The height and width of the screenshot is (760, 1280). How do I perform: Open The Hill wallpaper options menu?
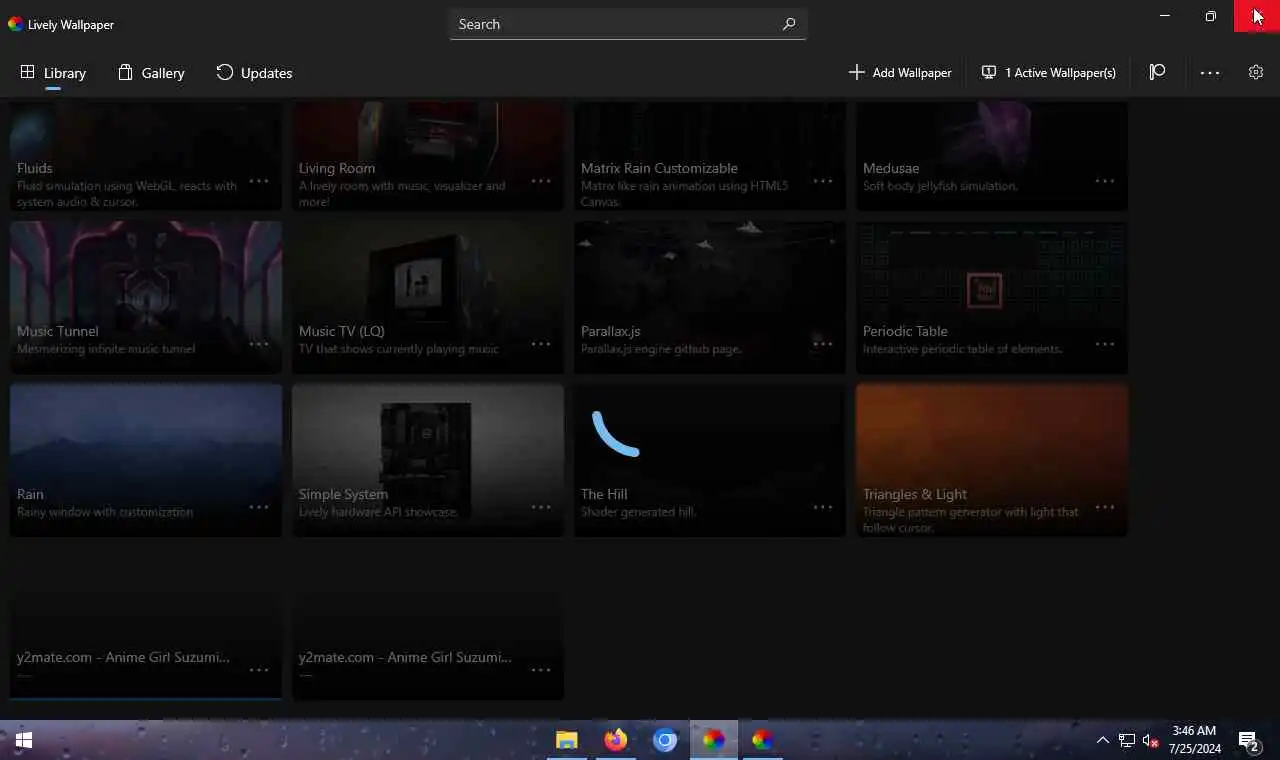[823, 507]
